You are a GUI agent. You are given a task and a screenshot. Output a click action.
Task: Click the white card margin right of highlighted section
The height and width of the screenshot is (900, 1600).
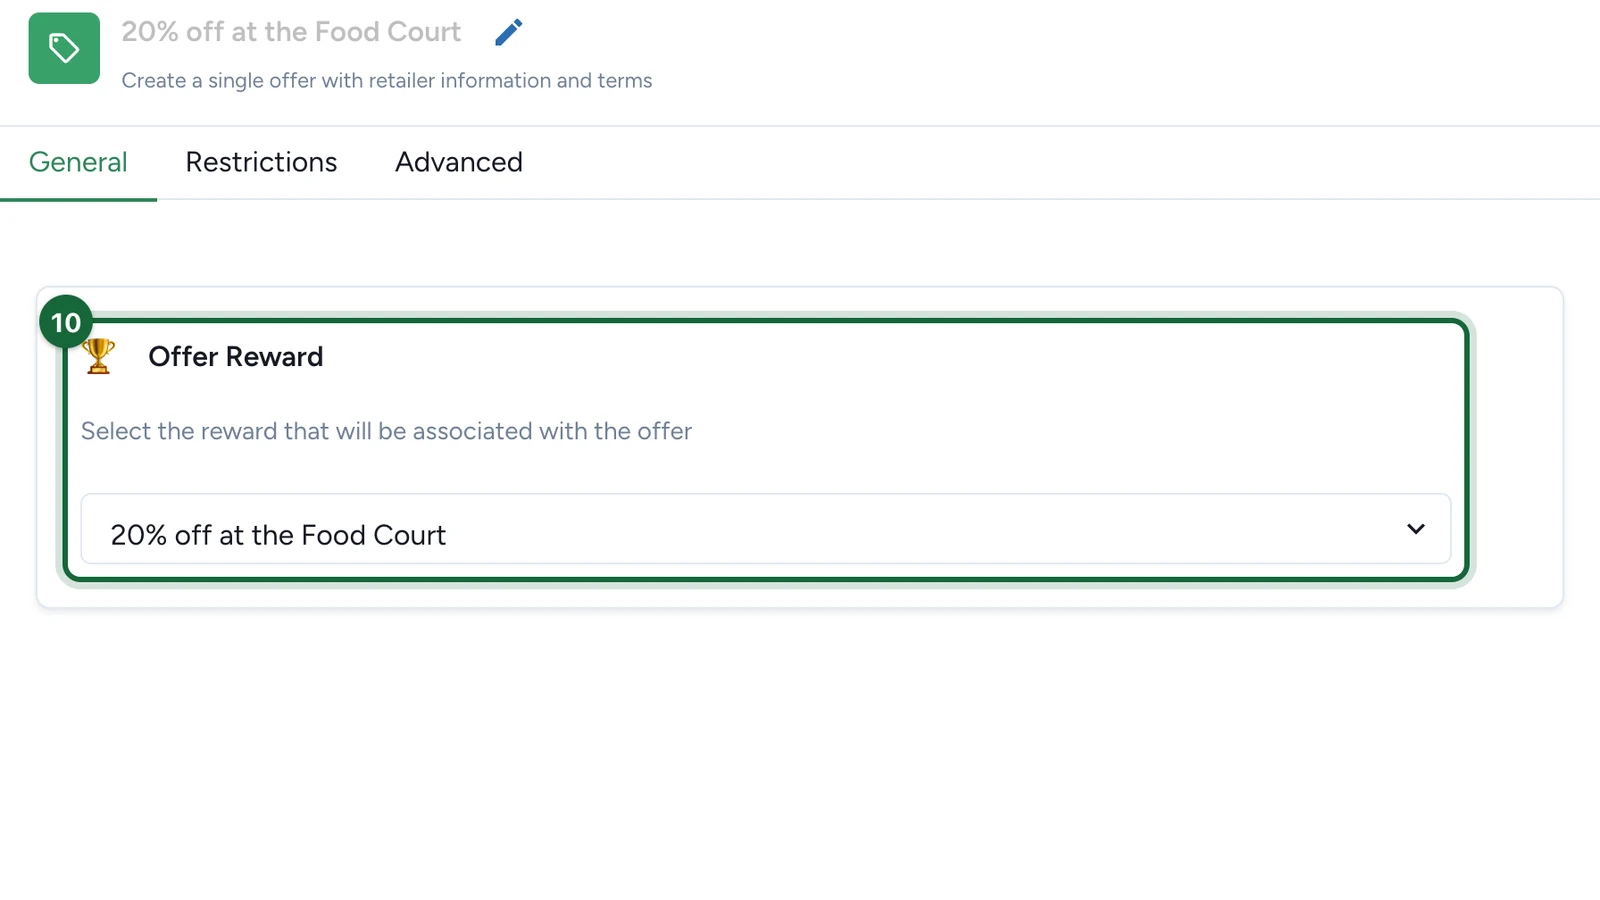[1518, 447]
